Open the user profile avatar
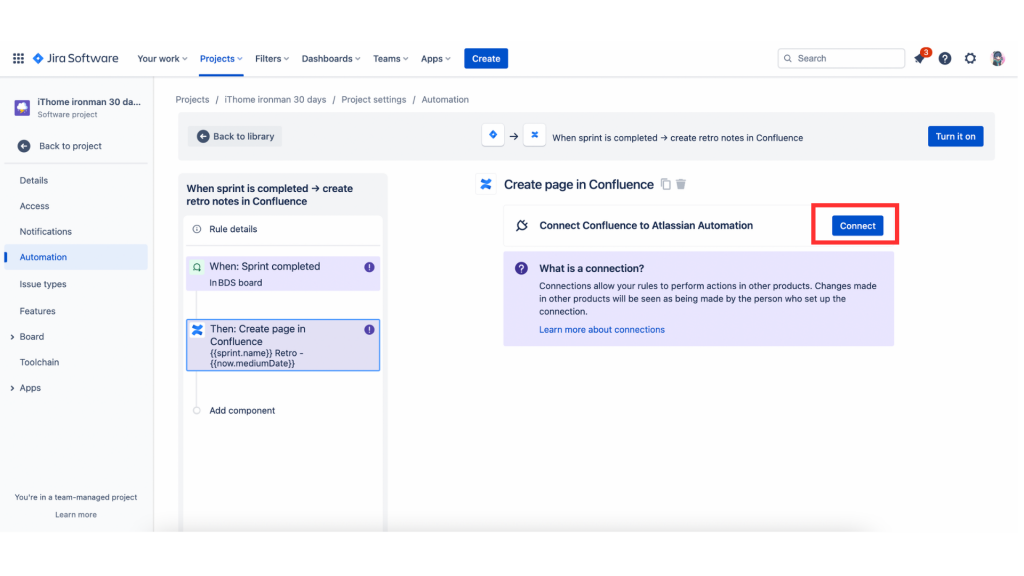This screenshot has width=1024, height=576. coord(997,59)
